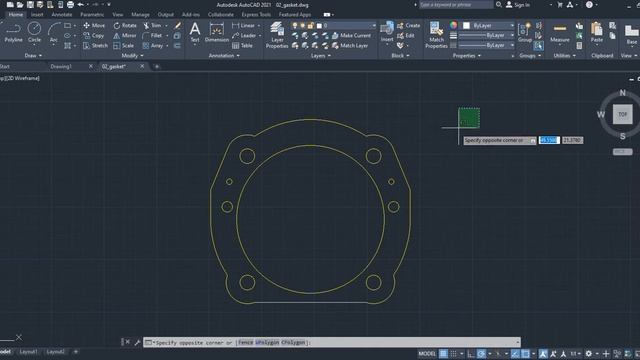
Task: Switch to the Annotate ribbon tab
Action: pyautogui.click(x=62, y=14)
